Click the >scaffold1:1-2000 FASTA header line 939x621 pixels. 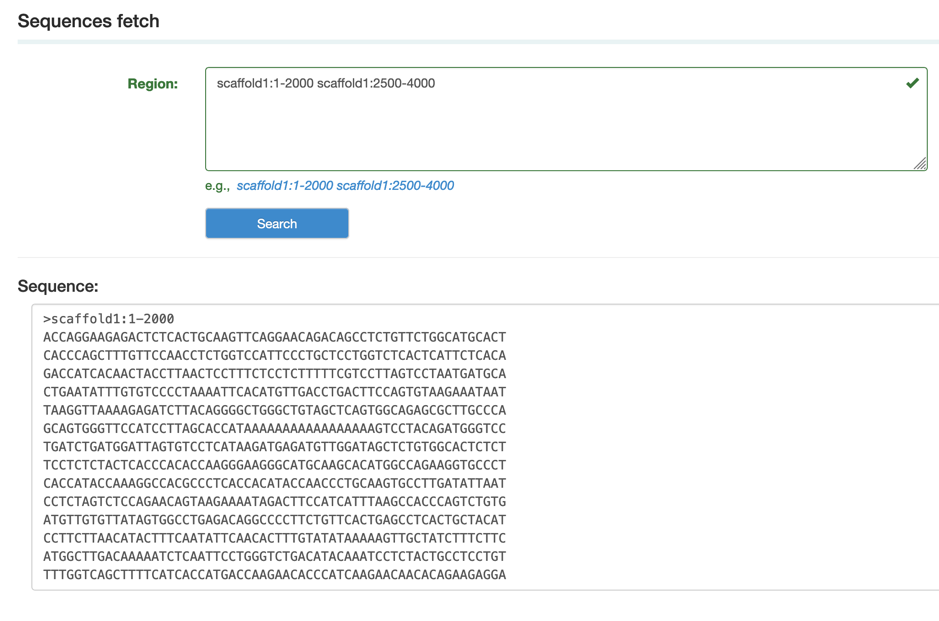[x=109, y=319]
